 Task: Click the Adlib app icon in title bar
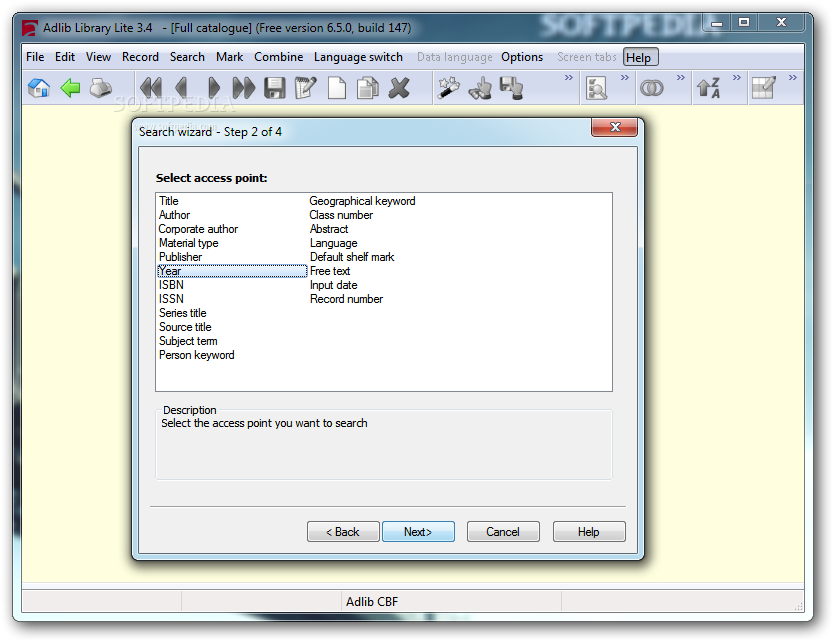coord(30,28)
